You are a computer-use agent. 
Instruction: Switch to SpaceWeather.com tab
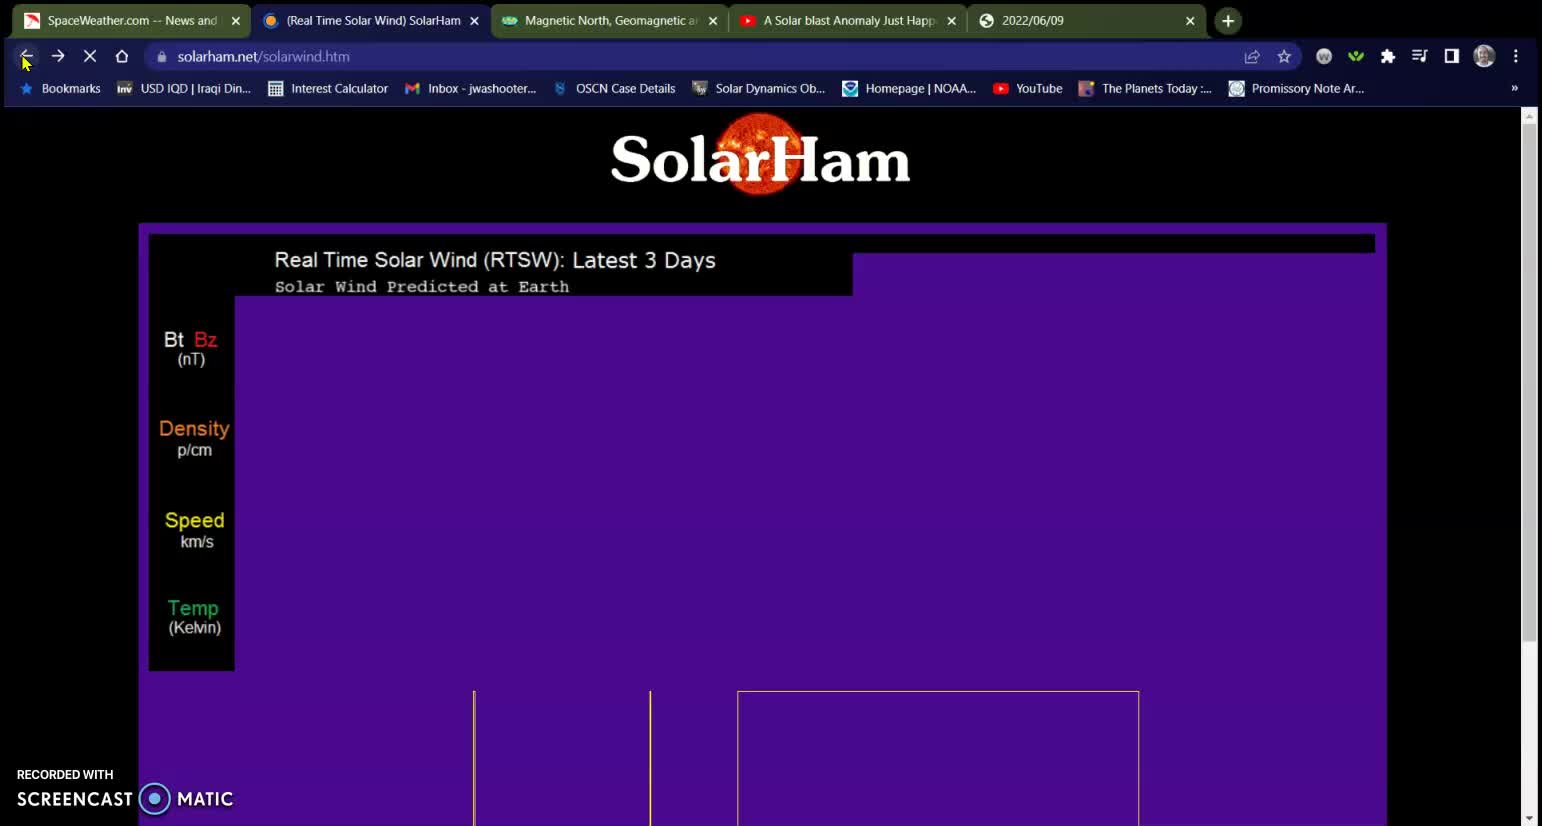tap(130, 21)
